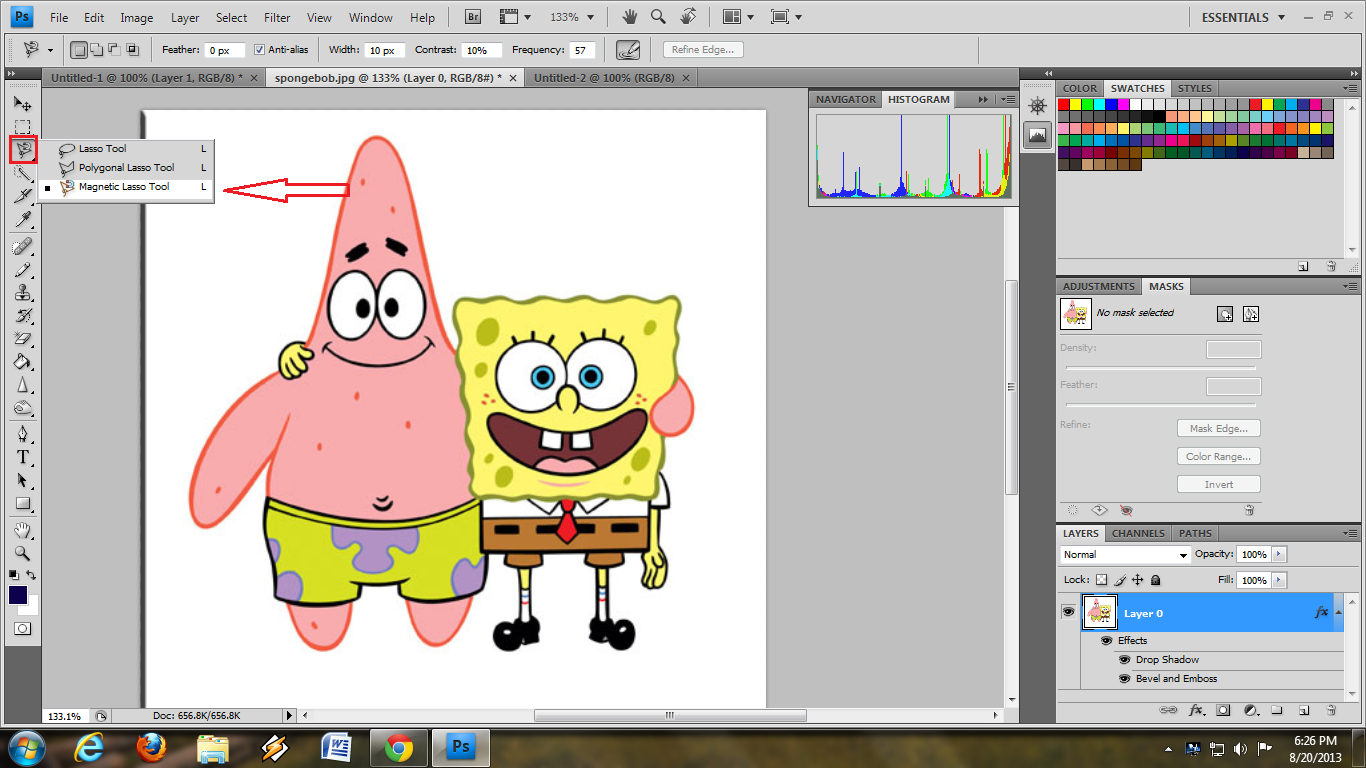Open the Filter menu
The image size is (1366, 768).
point(277,18)
